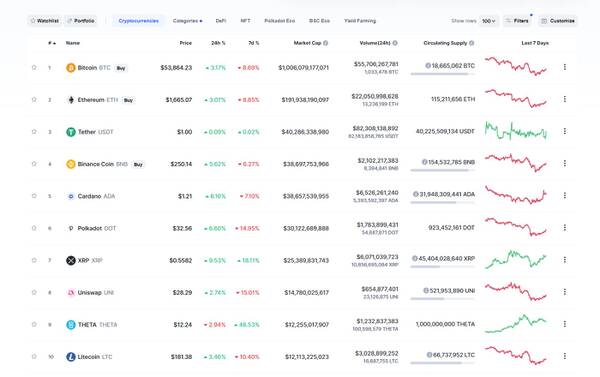Image resolution: width=600 pixels, height=377 pixels.
Task: Open THETA 7-day sparkline chart
Action: (516, 324)
